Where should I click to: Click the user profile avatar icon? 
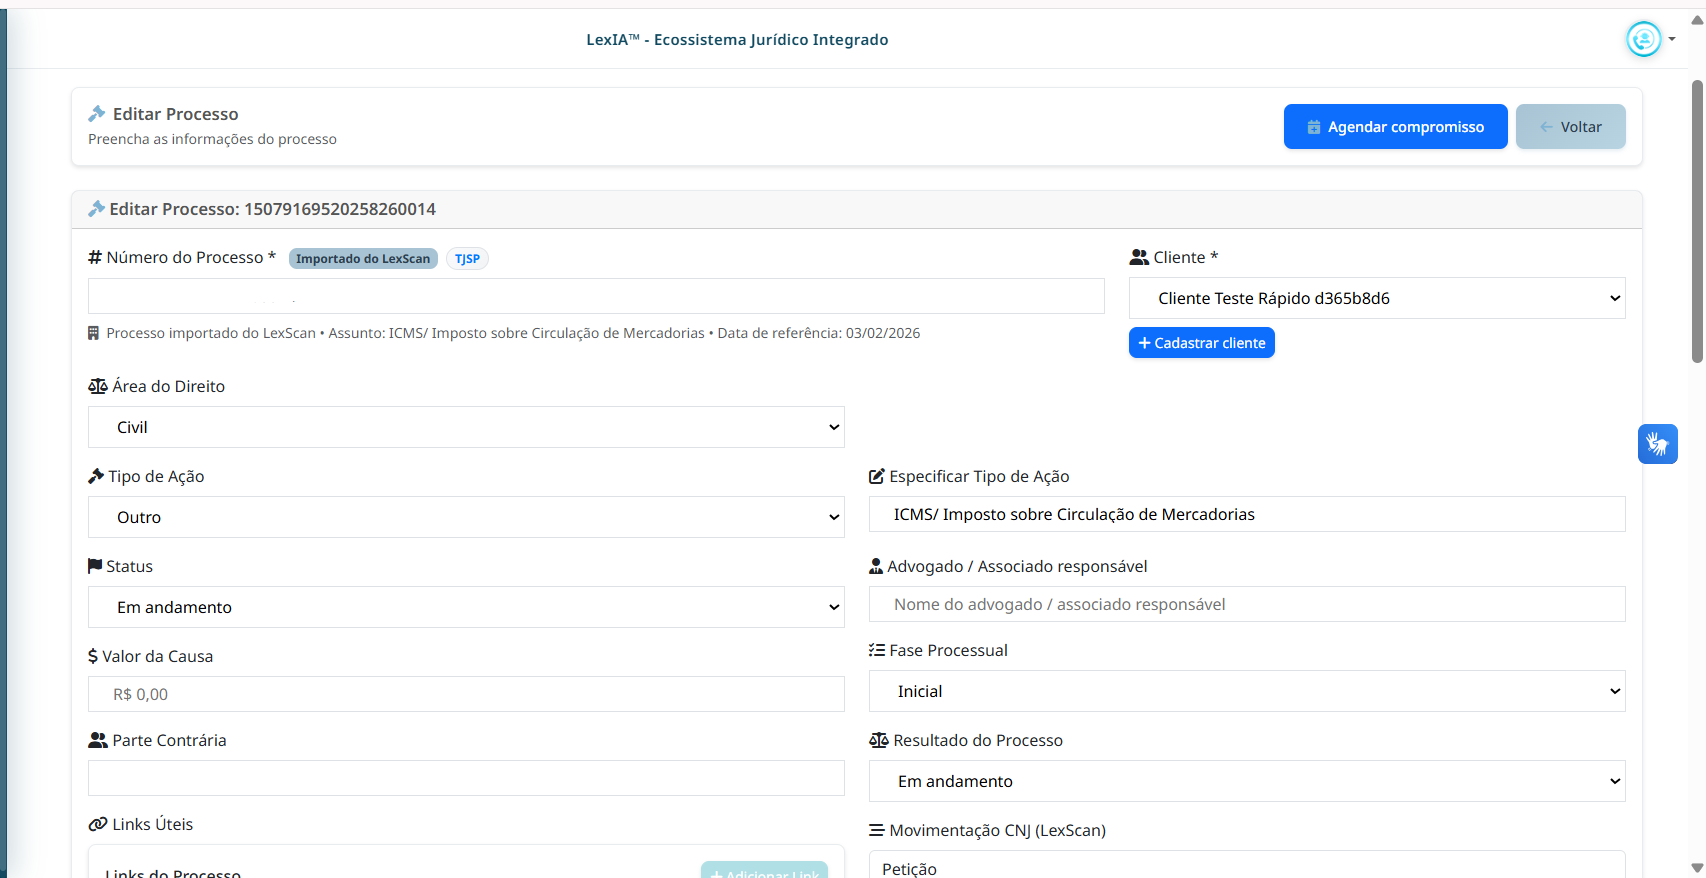[1643, 40]
